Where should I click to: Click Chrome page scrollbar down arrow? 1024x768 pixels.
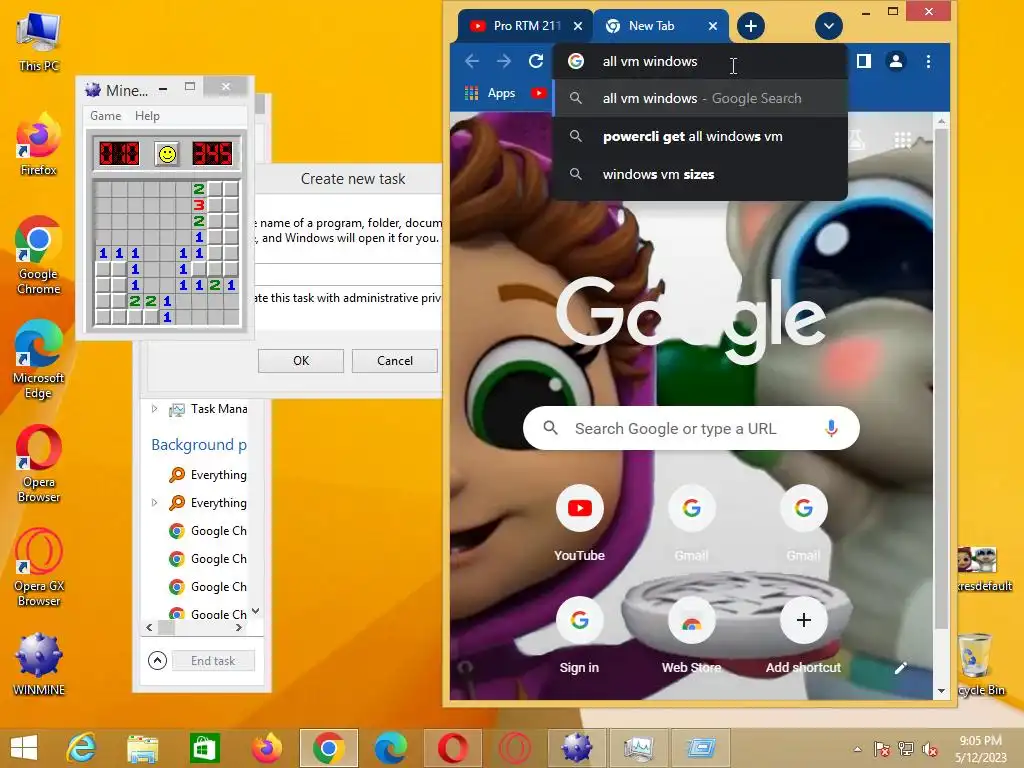tap(941, 690)
